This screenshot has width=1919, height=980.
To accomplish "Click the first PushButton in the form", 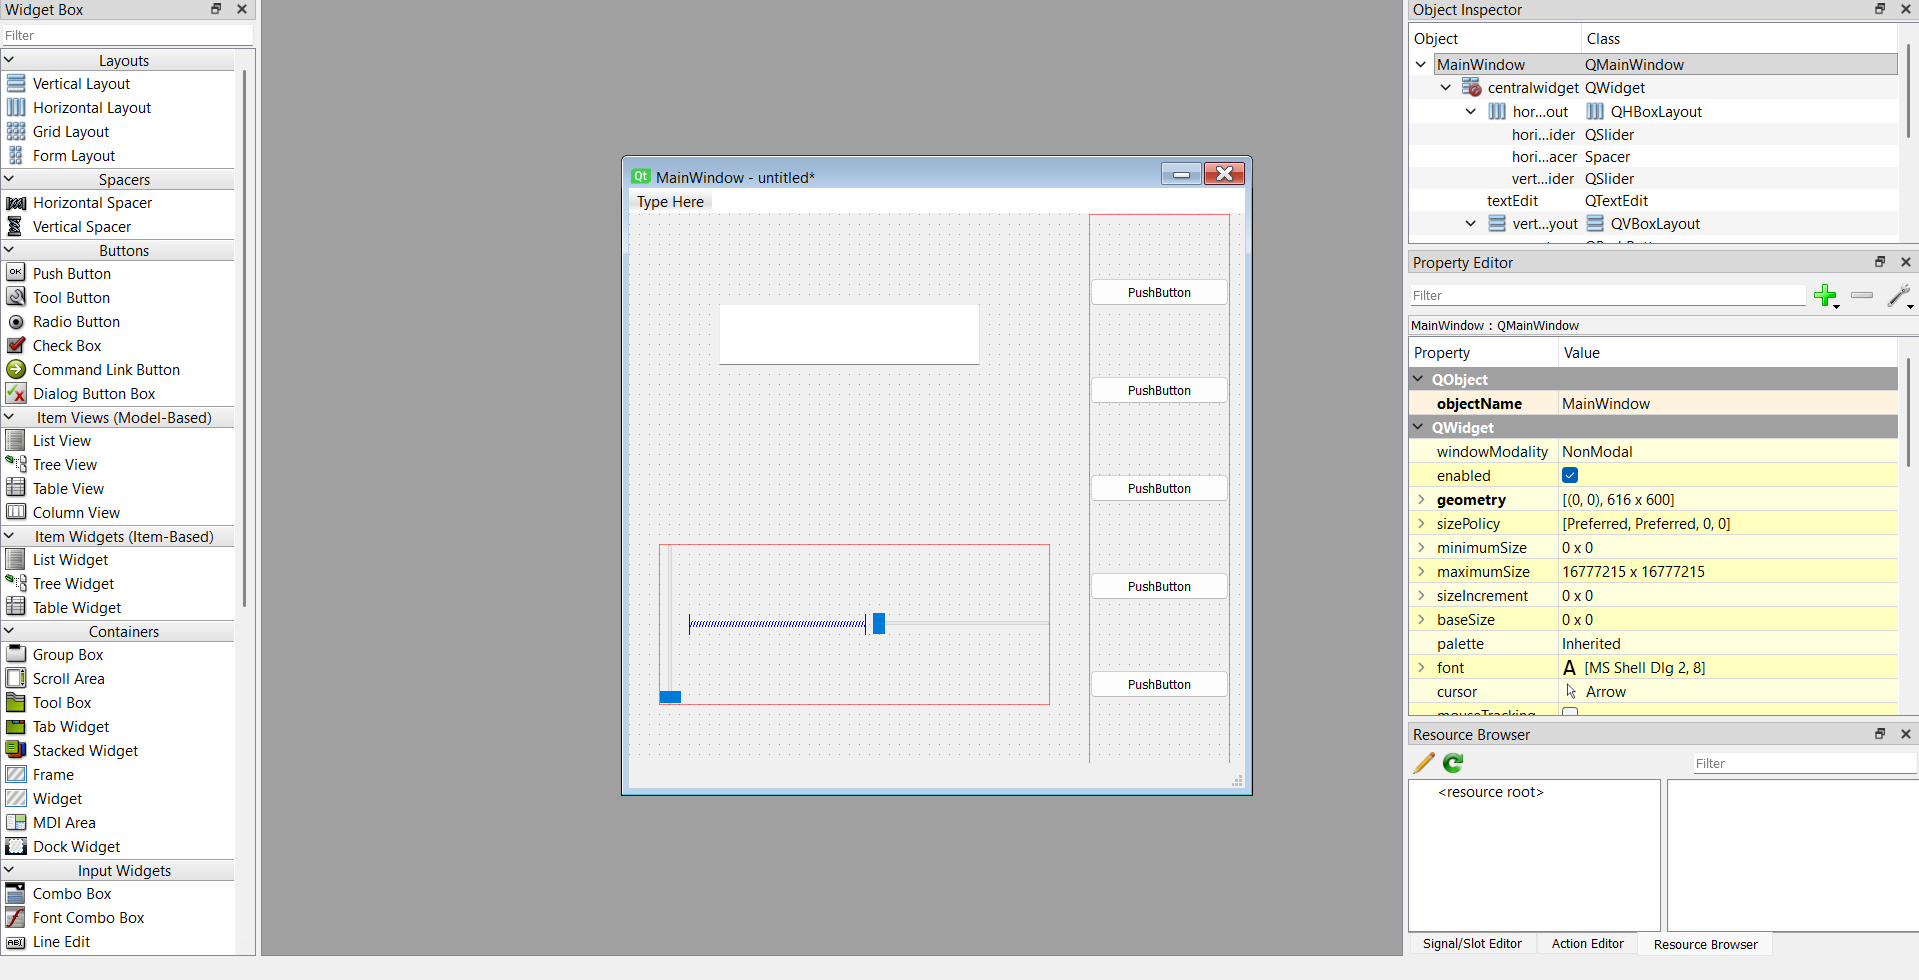I will coord(1159,292).
